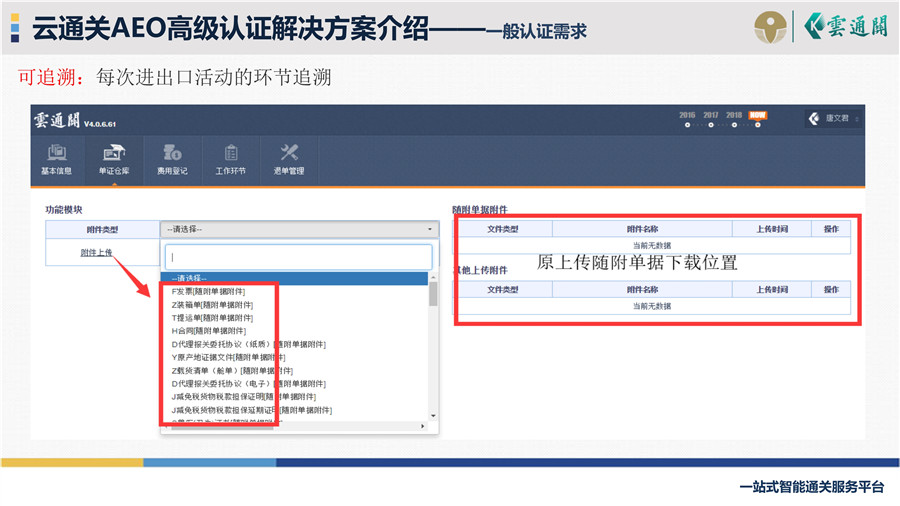Choose the highlighted --请选择-- list option
Image resolution: width=900 pixels, height=506 pixels.
[x=294, y=278]
